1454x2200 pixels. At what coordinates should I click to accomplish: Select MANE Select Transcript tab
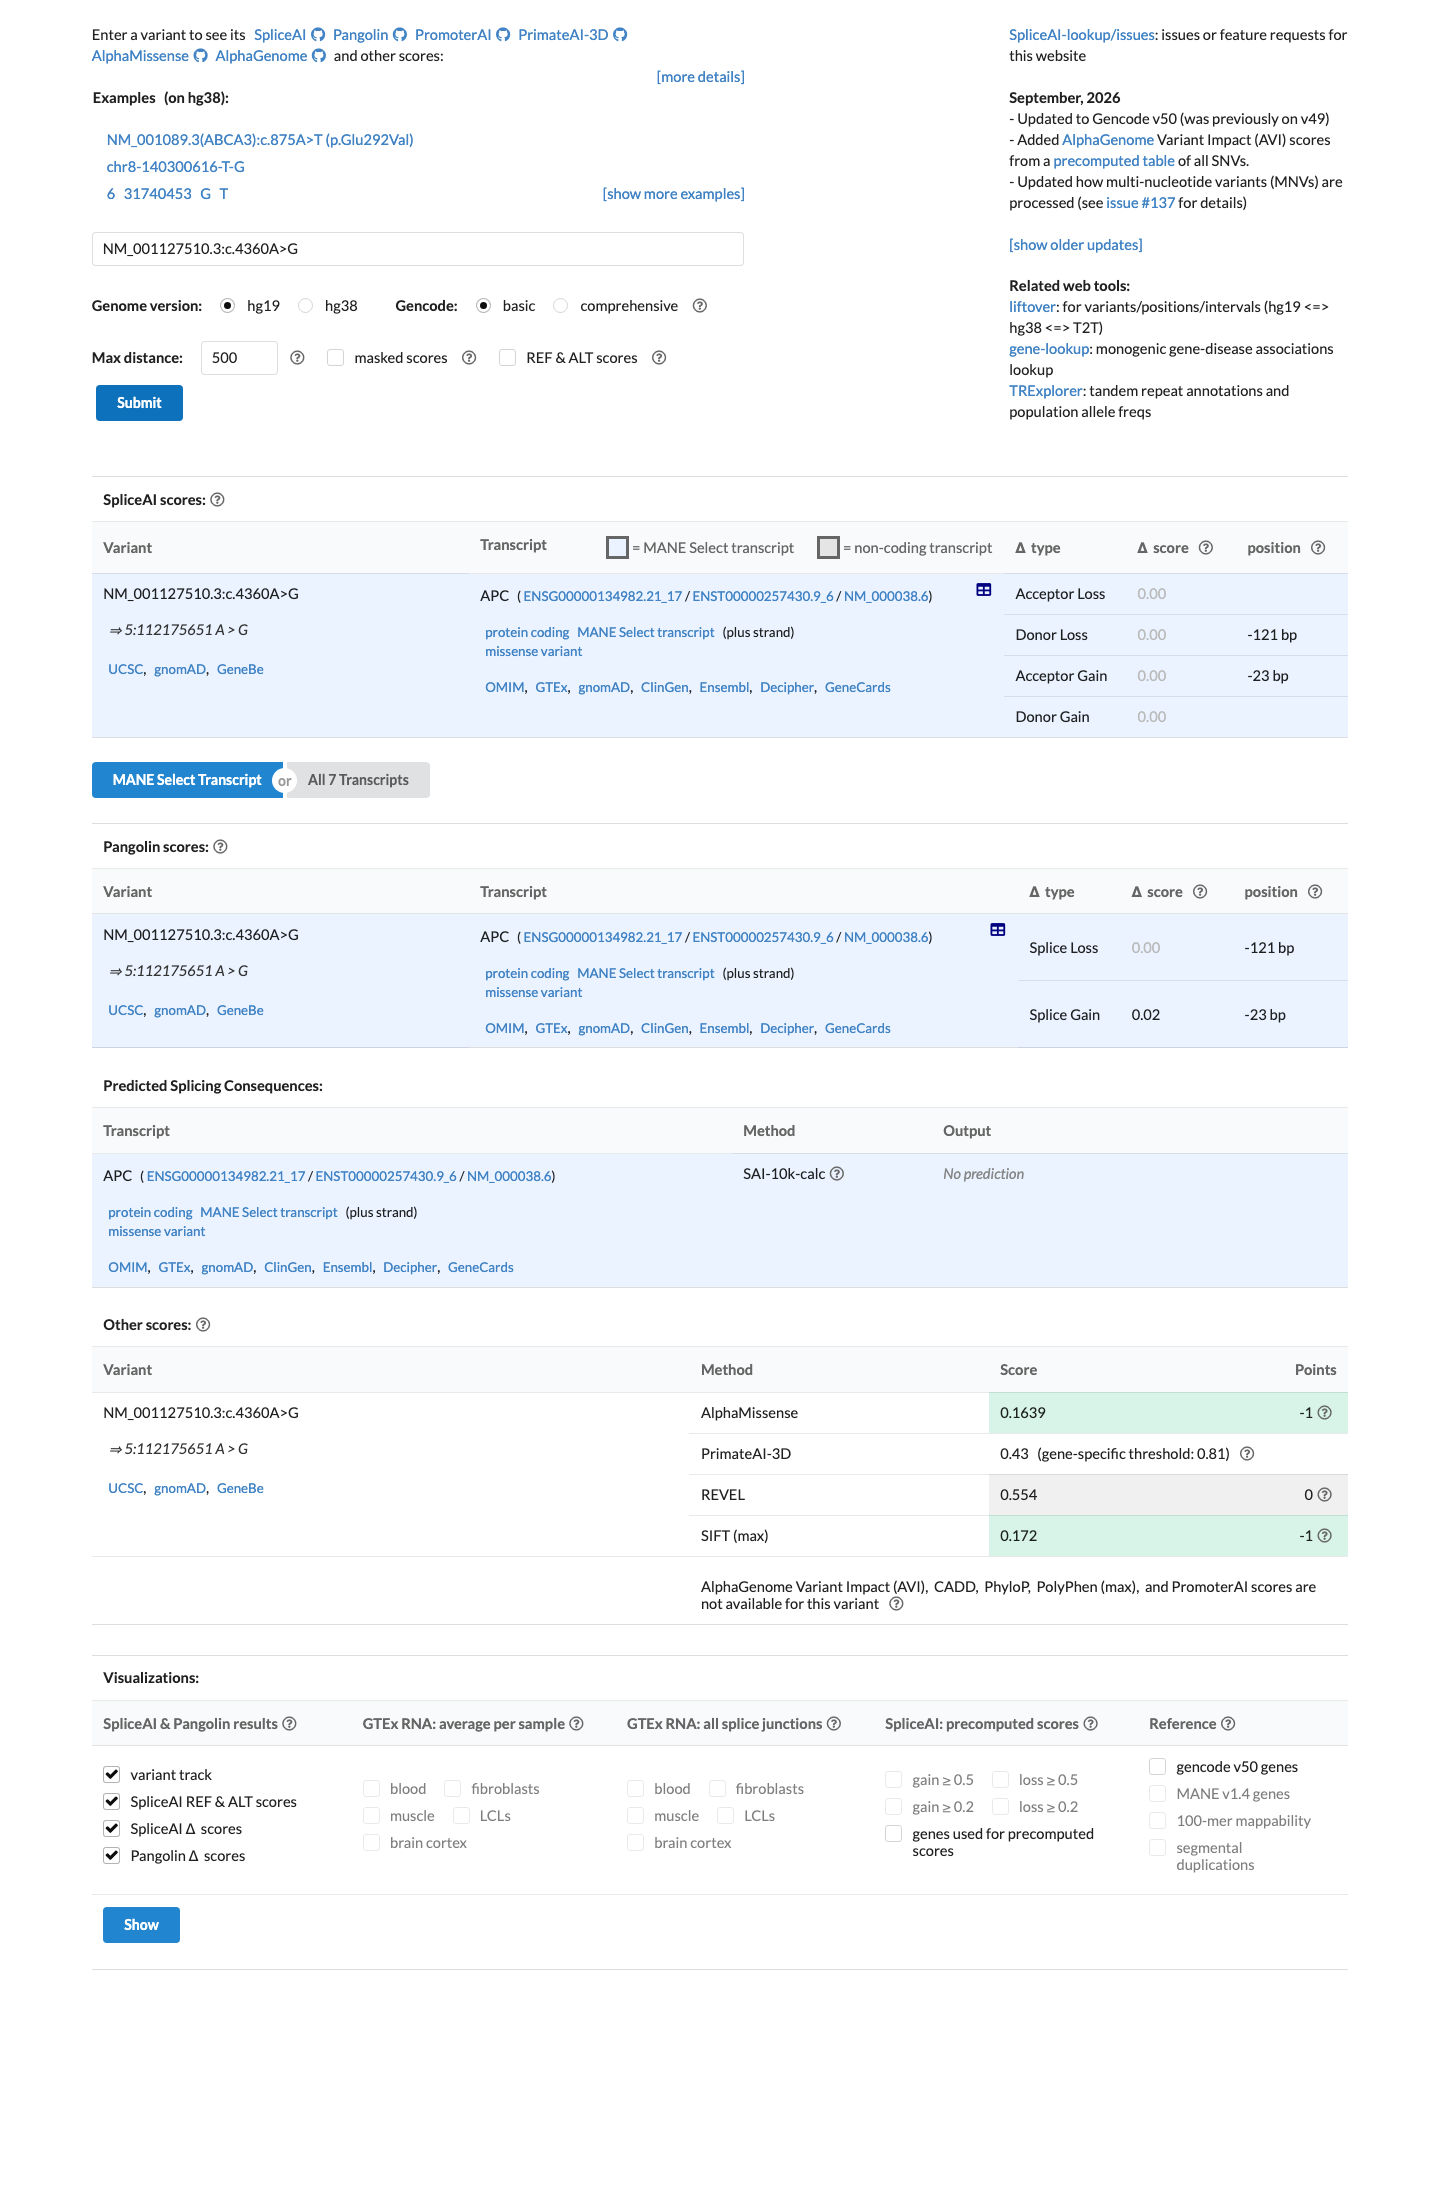point(187,780)
